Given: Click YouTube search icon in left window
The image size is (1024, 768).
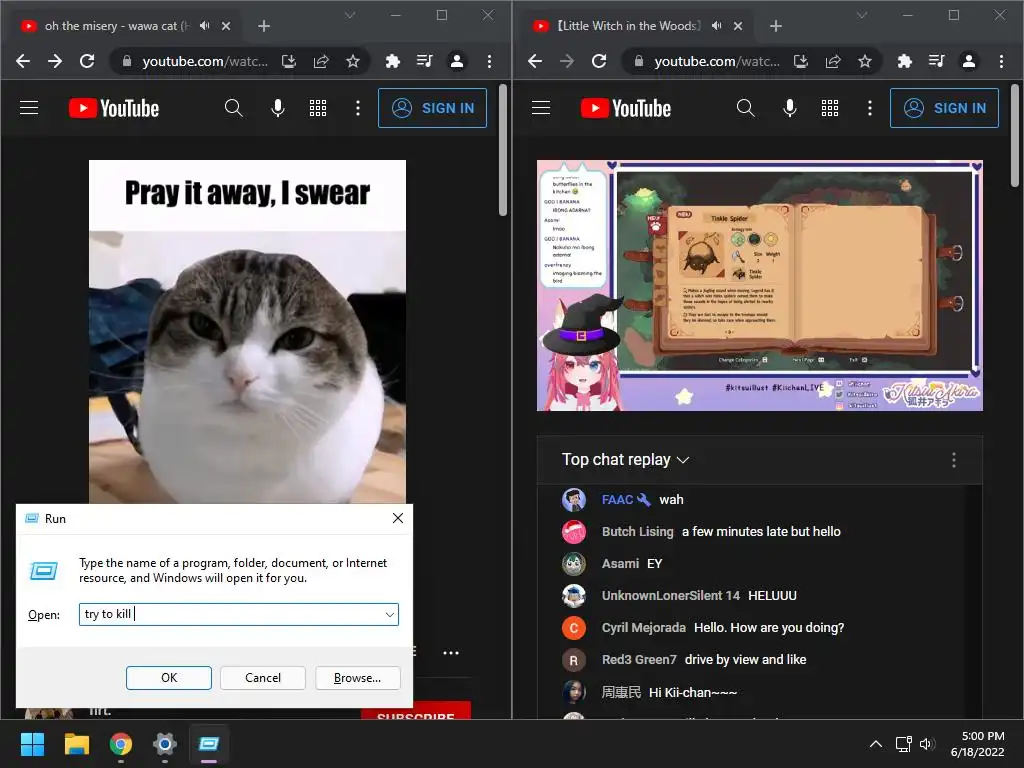Looking at the screenshot, I should pos(233,108).
